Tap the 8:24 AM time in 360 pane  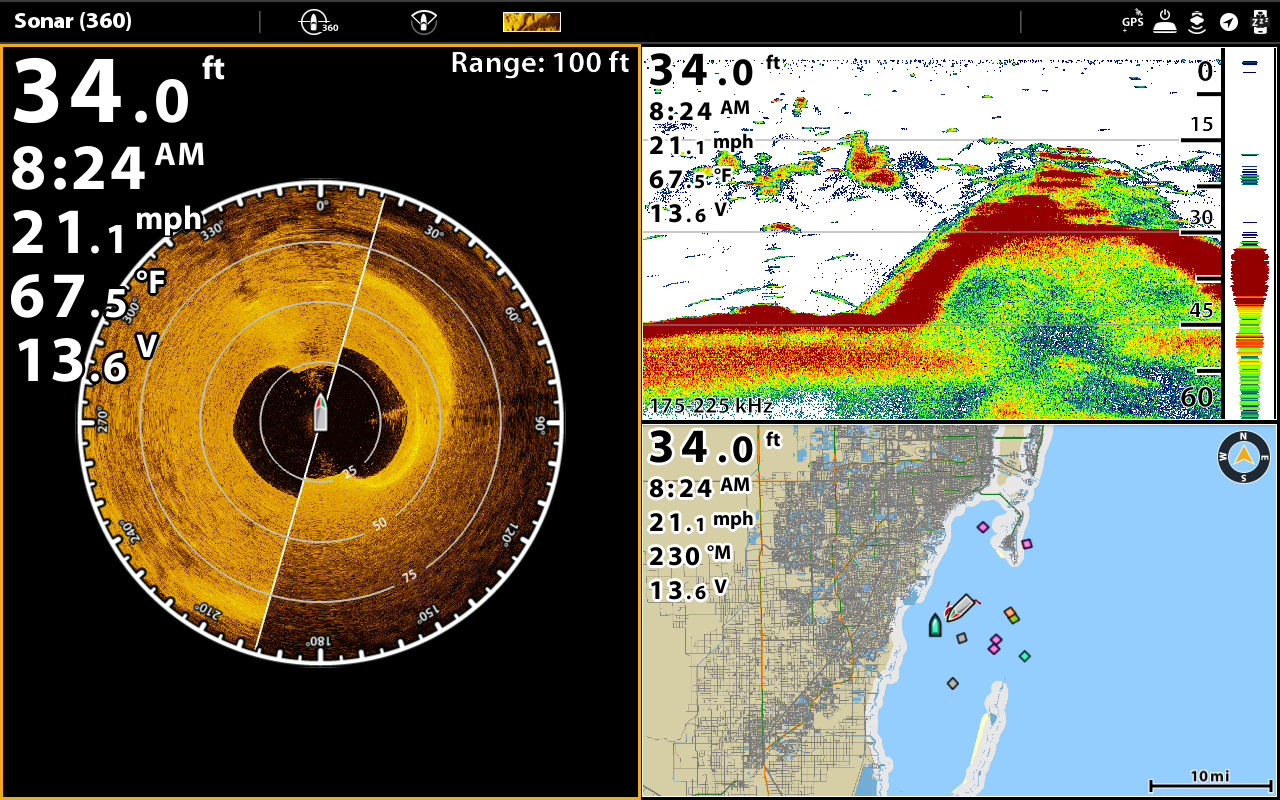(108, 168)
